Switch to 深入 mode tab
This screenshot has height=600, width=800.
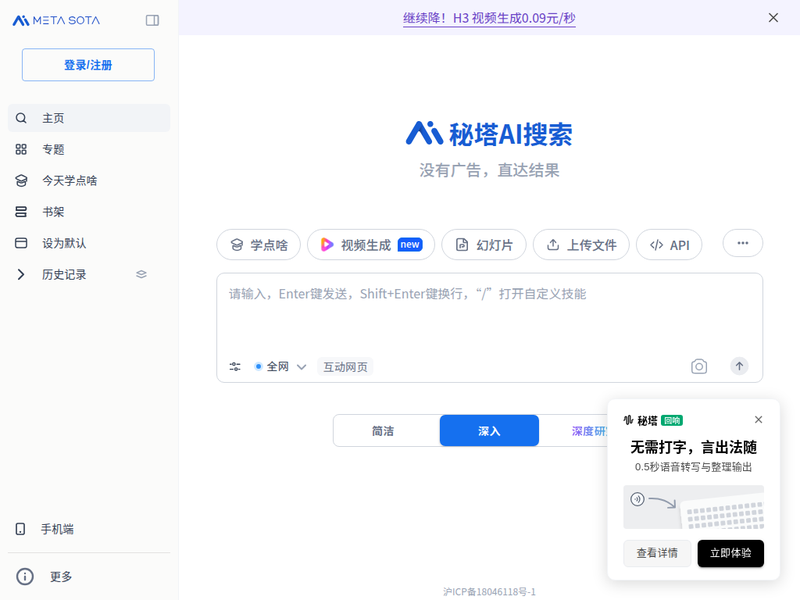pyautogui.click(x=489, y=431)
